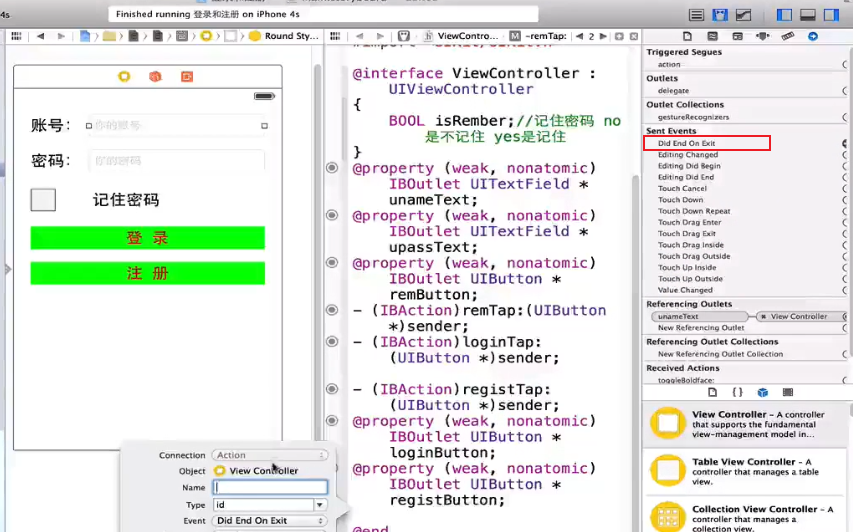The height and width of the screenshot is (532, 853).
Task: Select the Exit icon in scene dock
Action: (187, 77)
